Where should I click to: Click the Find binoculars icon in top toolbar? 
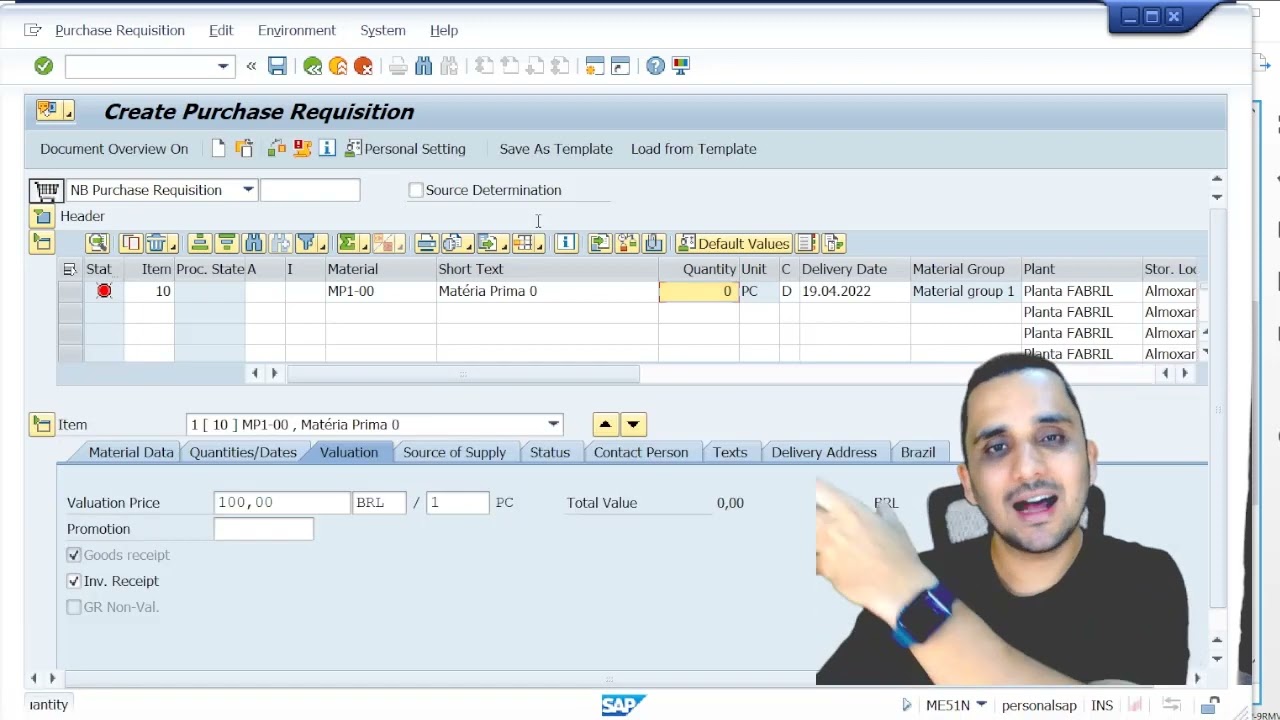pos(423,66)
